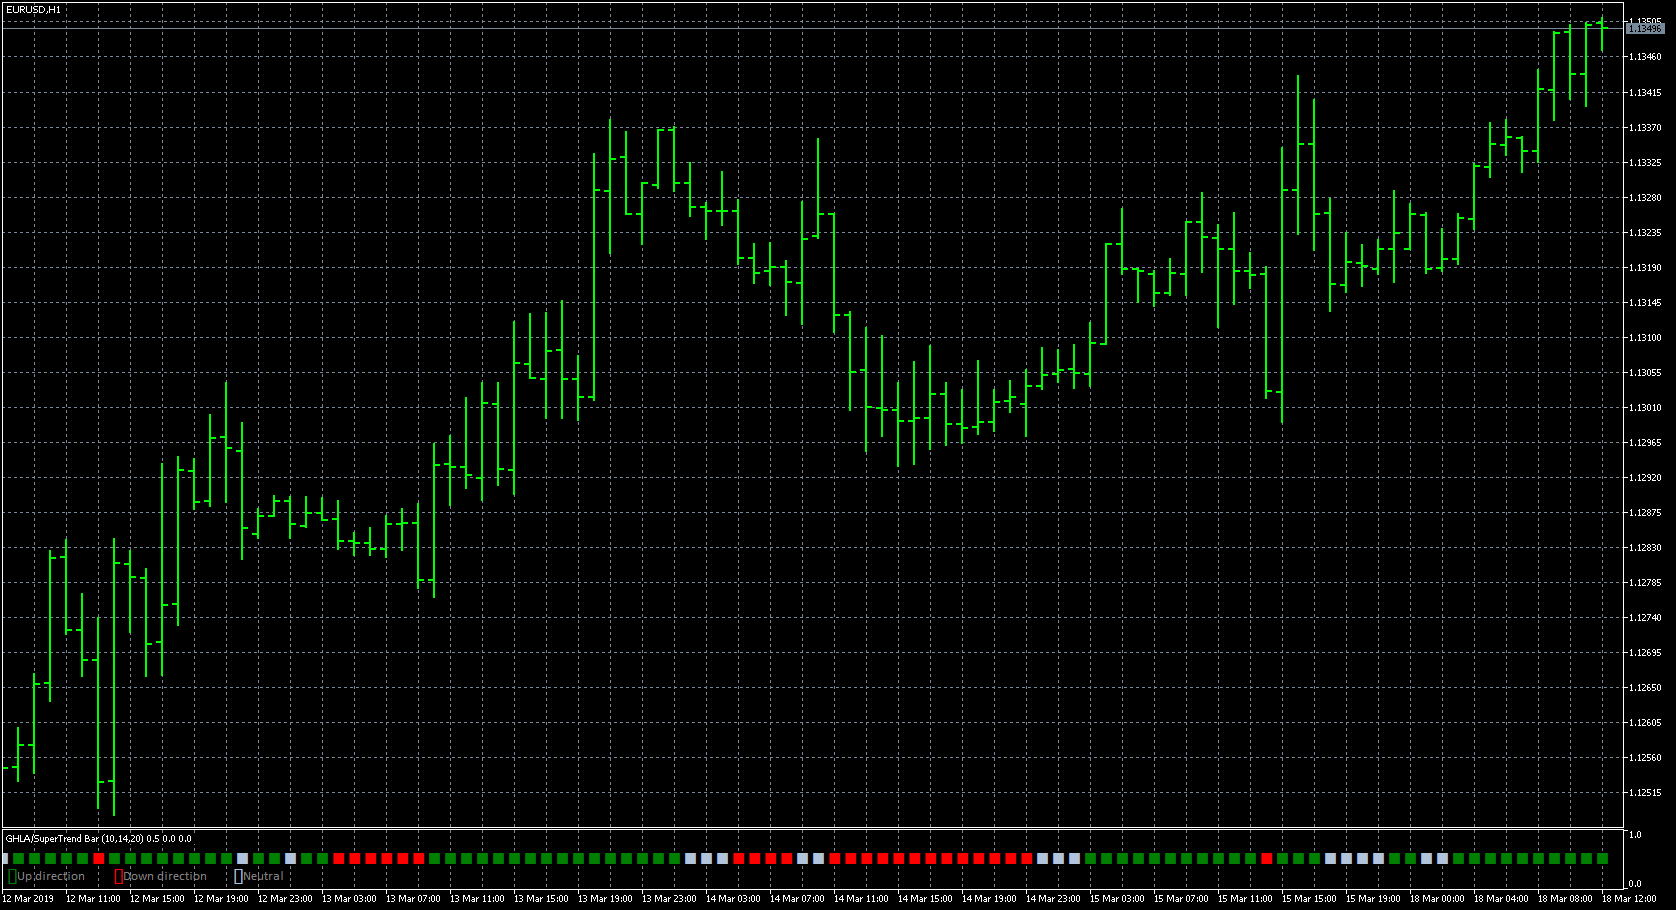
Task: Click the 1.13010 level on the price scale
Action: coord(1646,408)
